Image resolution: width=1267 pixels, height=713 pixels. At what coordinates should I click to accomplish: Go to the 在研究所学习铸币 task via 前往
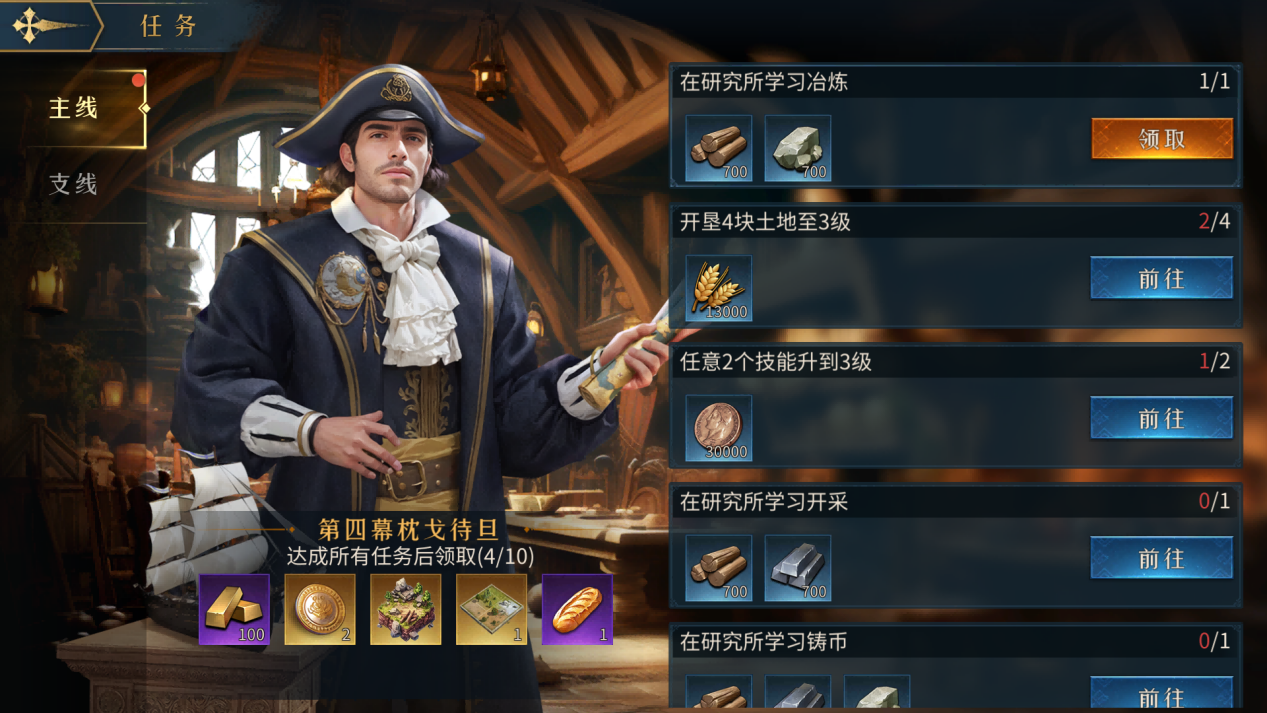point(1161,695)
